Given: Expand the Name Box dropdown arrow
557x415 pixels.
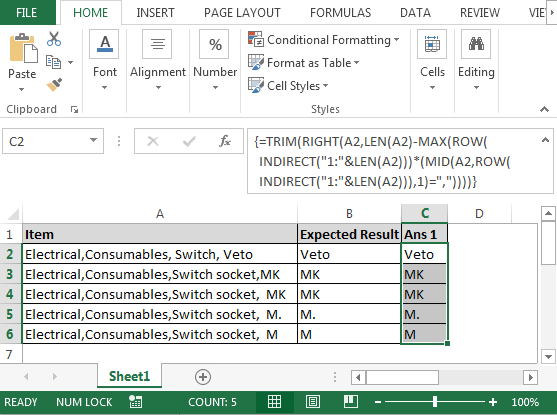Looking at the screenshot, I should click(x=93, y=140).
